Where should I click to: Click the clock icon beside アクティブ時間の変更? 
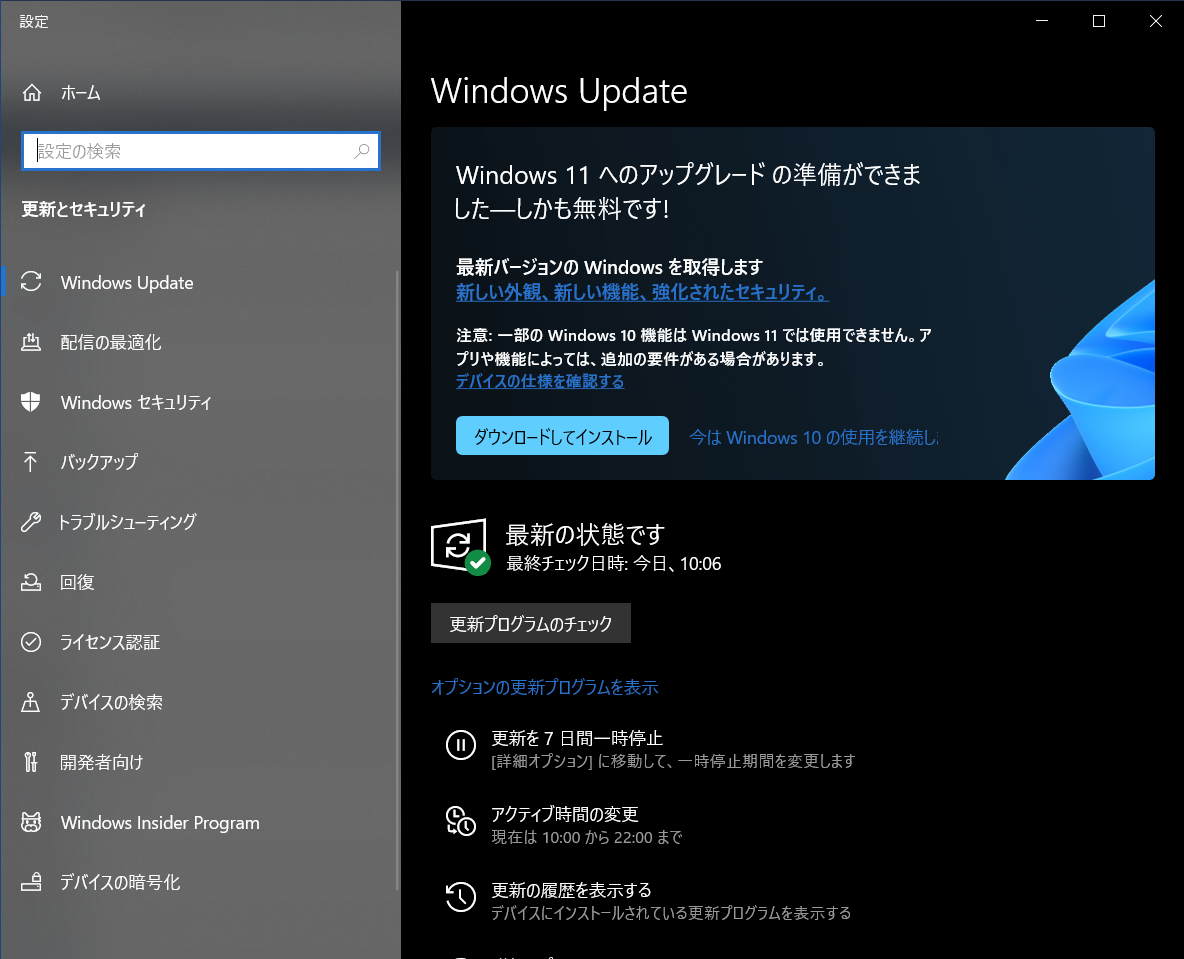click(x=461, y=821)
